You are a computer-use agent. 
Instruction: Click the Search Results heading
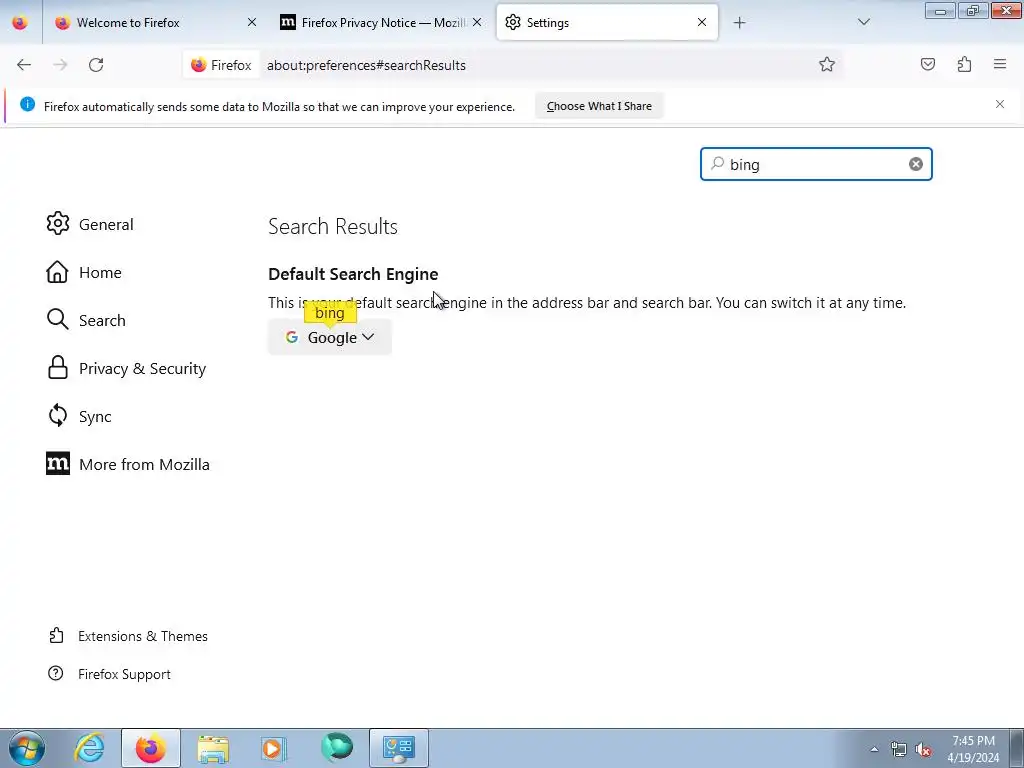tap(333, 227)
